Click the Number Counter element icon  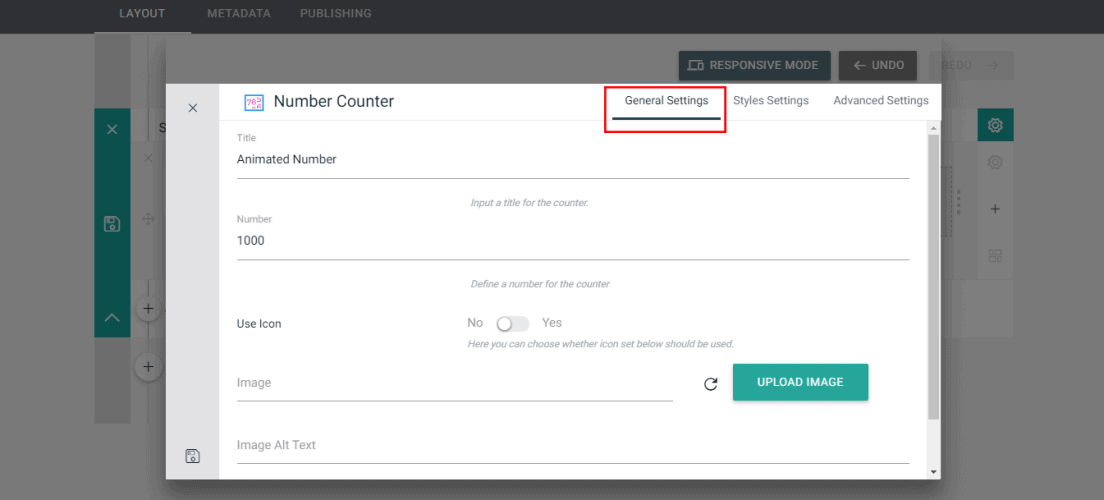253,102
